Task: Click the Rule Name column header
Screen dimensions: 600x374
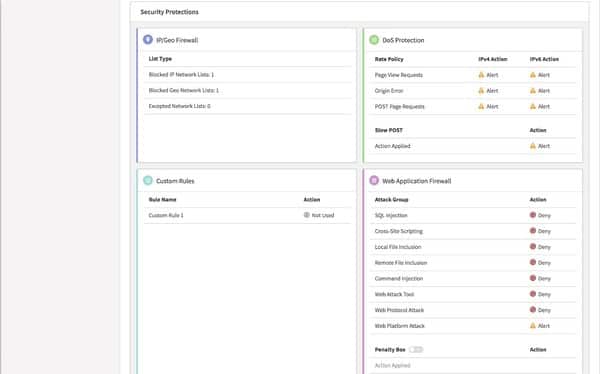Action: coord(162,199)
